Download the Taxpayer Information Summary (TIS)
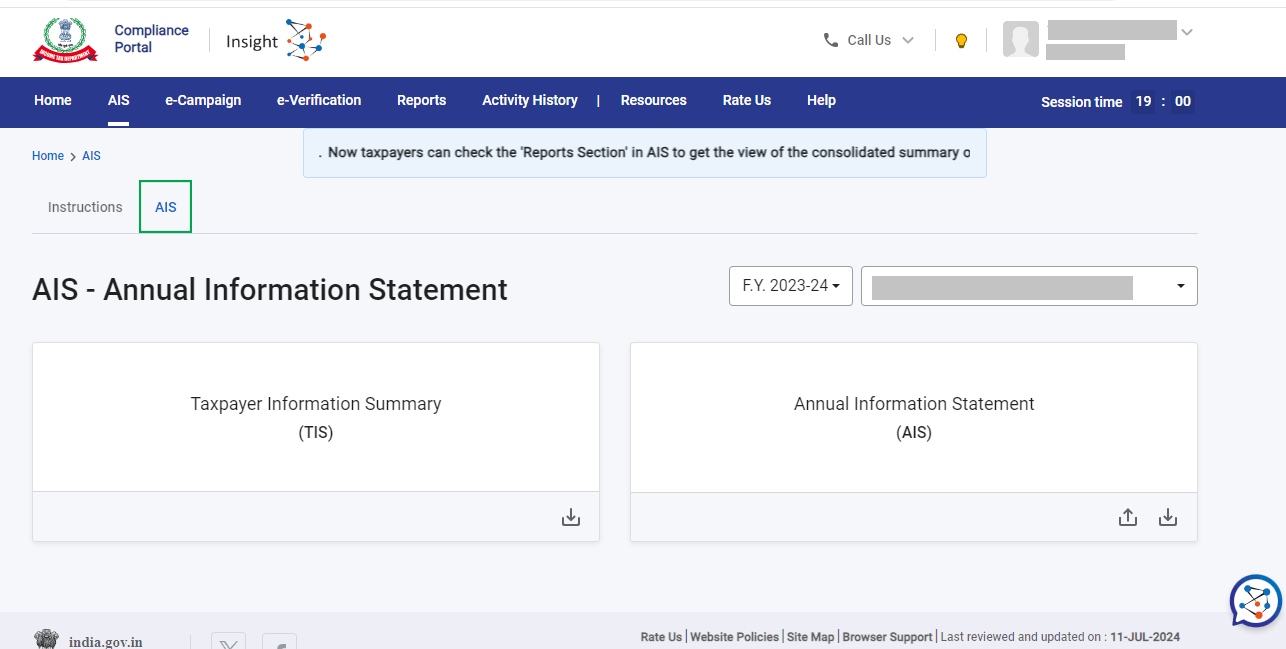Screen dimensions: 1286x649 pyautogui.click(x=571, y=517)
